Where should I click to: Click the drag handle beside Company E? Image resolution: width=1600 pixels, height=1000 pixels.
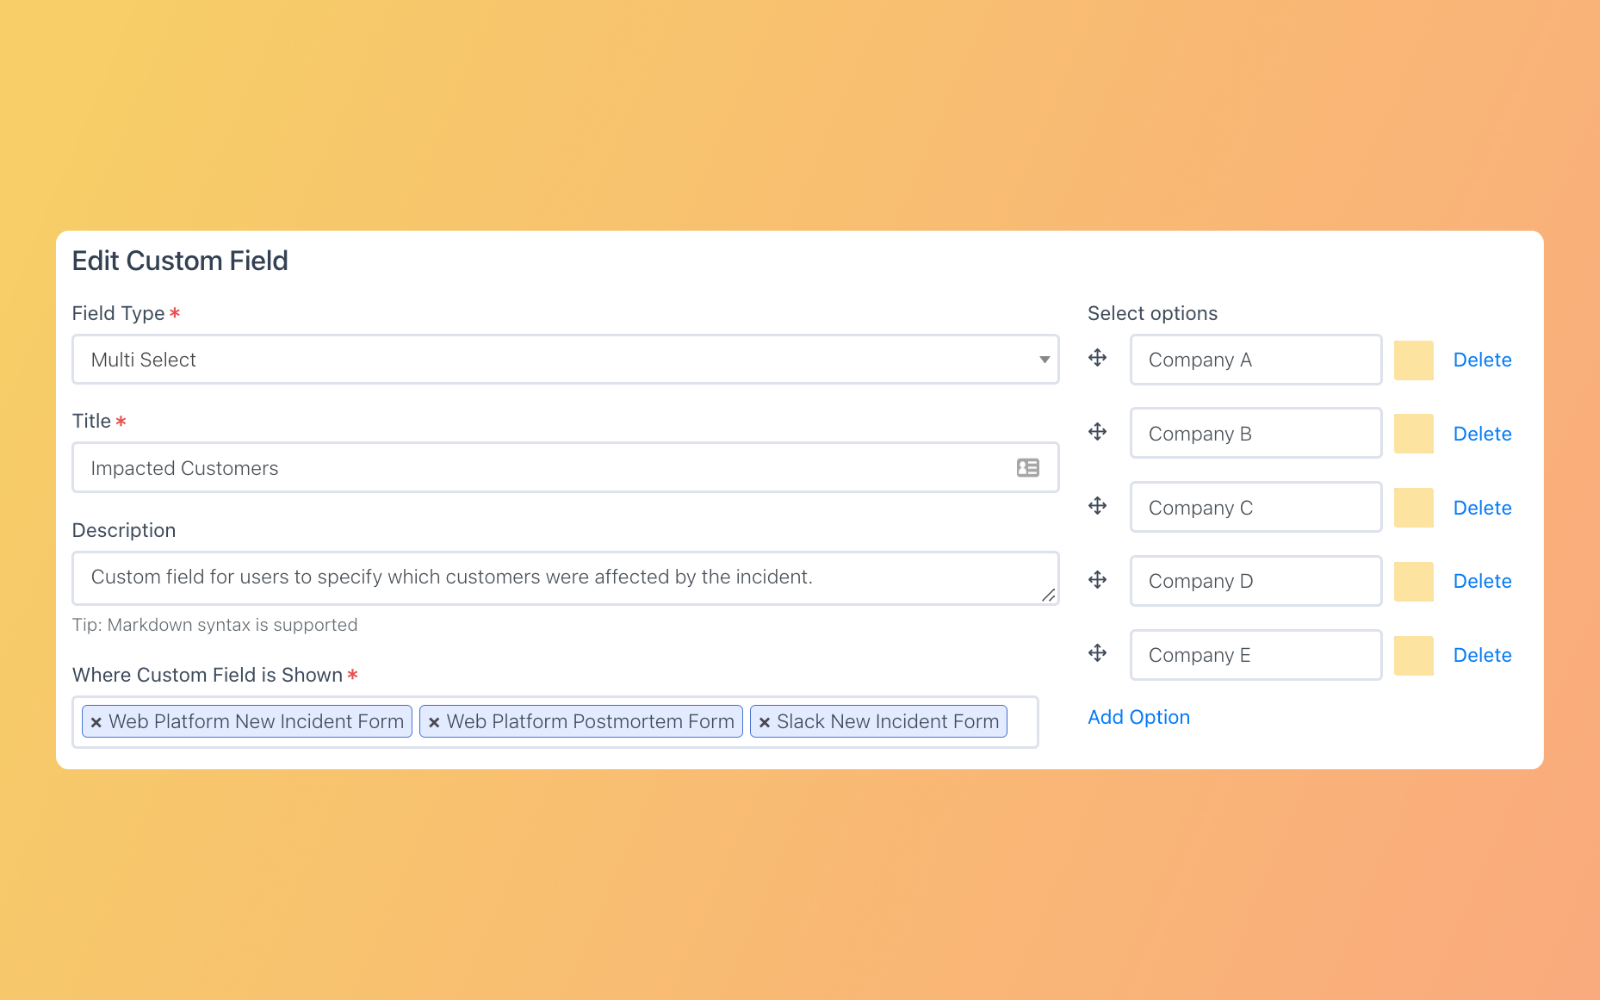tap(1098, 653)
